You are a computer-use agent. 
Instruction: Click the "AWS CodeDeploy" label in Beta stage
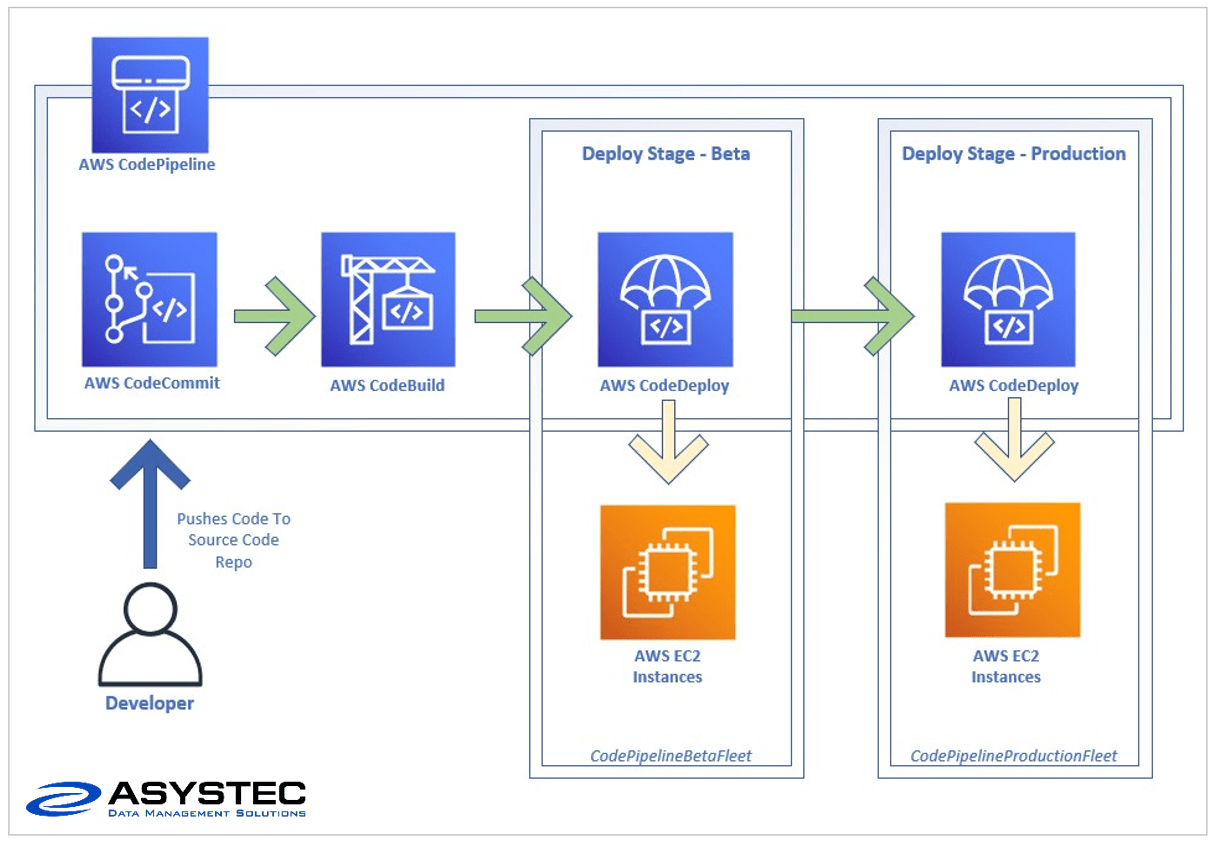tap(665, 385)
